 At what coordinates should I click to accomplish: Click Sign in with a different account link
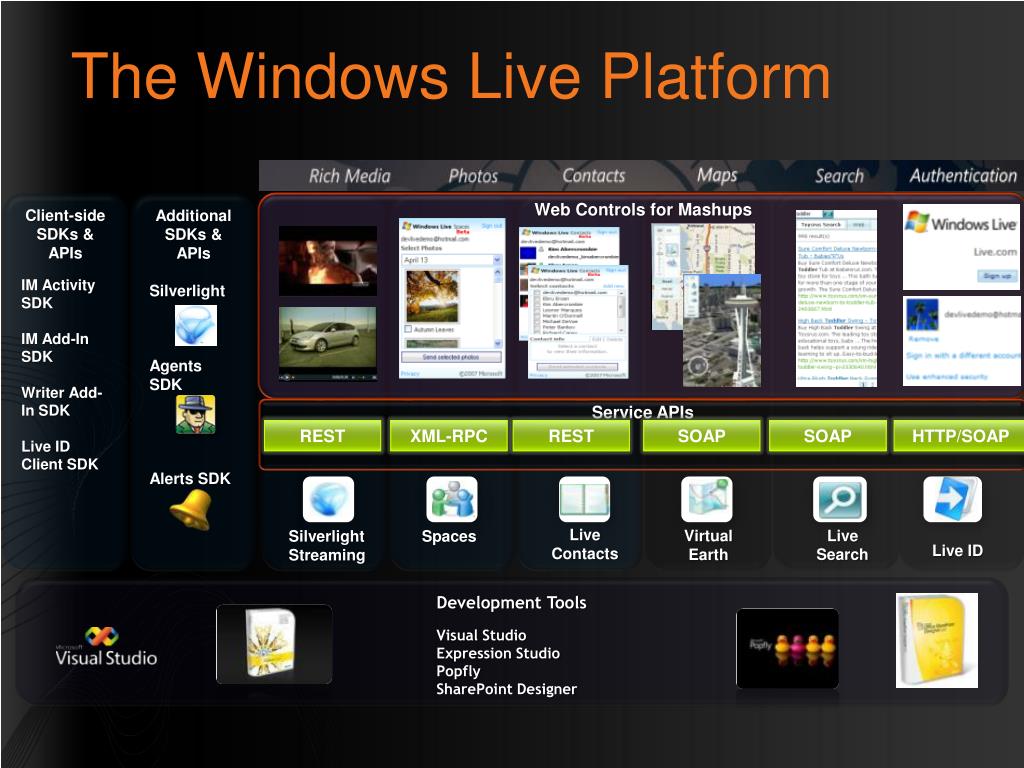click(x=963, y=356)
